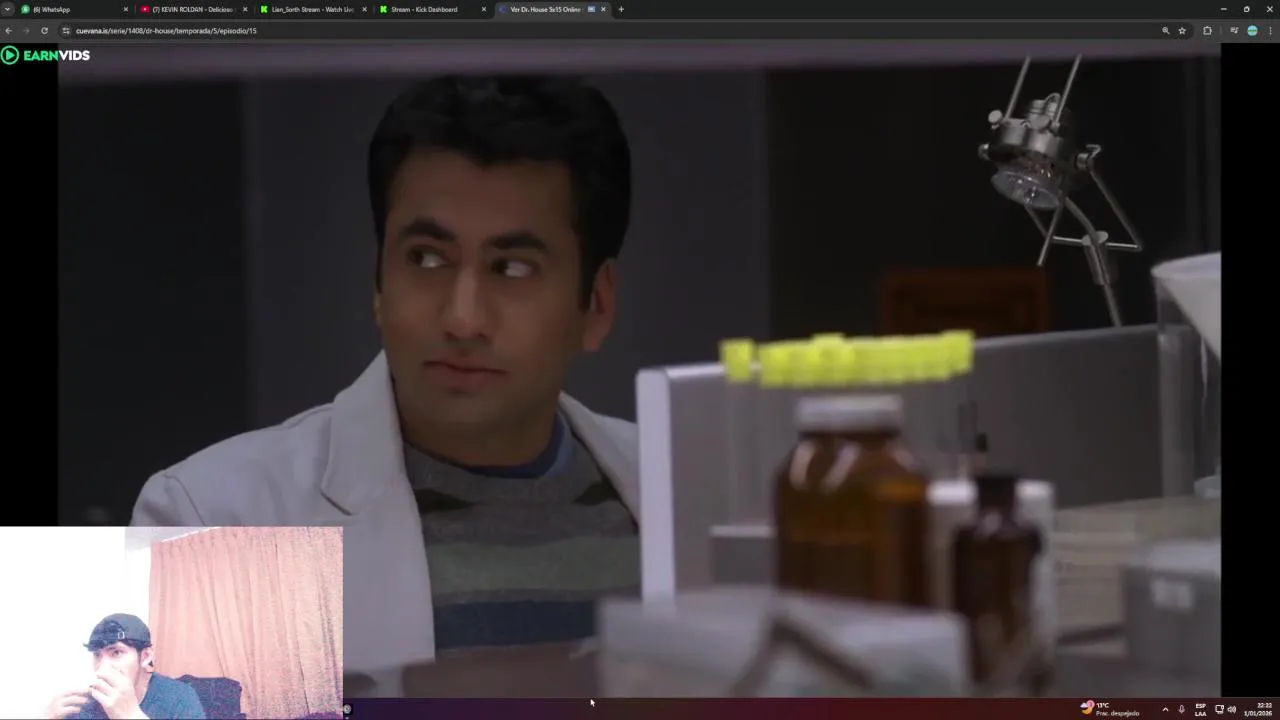
Task: Bookmark this page with the star
Action: tap(1182, 31)
